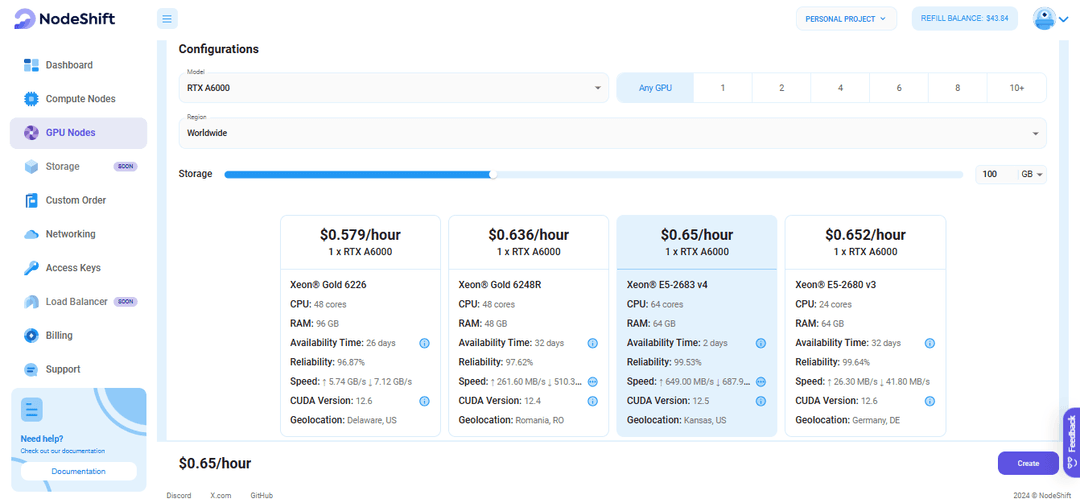Select GPU Nodes in sidebar
This screenshot has height=503, width=1080.
(78, 132)
